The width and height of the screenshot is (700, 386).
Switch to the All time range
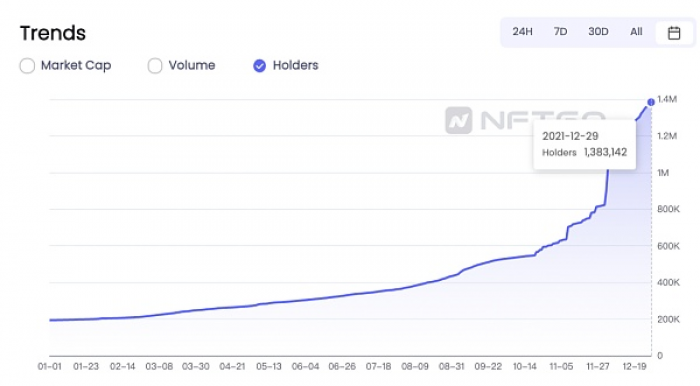(x=636, y=32)
